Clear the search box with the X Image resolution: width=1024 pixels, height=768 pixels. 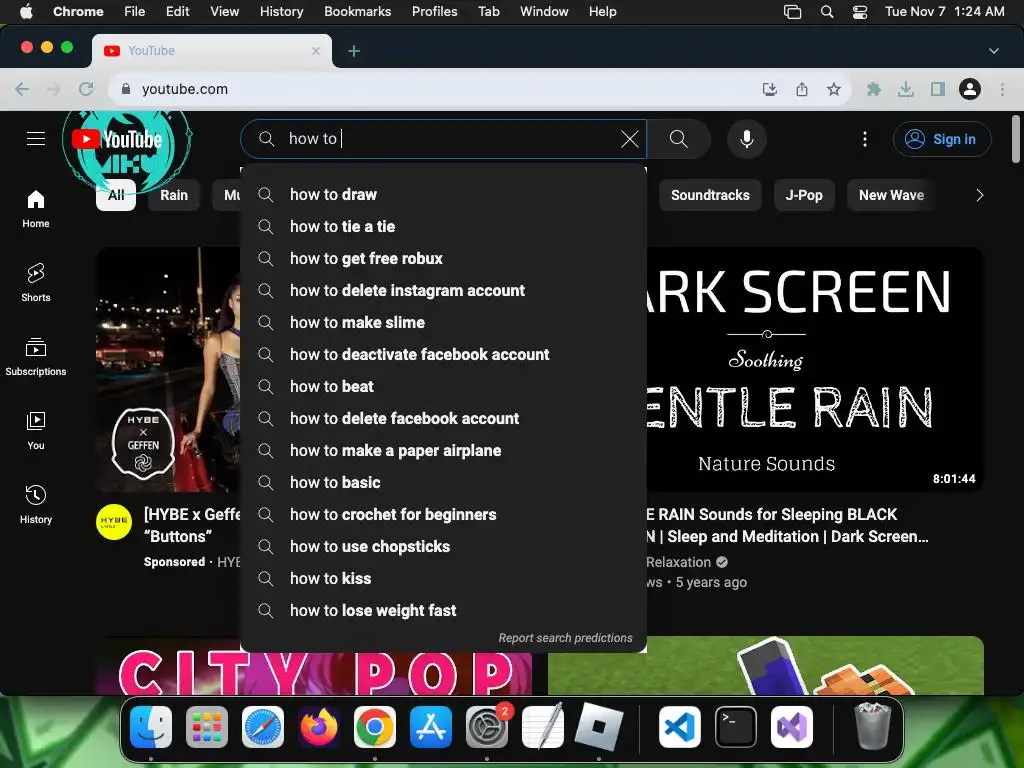tap(630, 138)
